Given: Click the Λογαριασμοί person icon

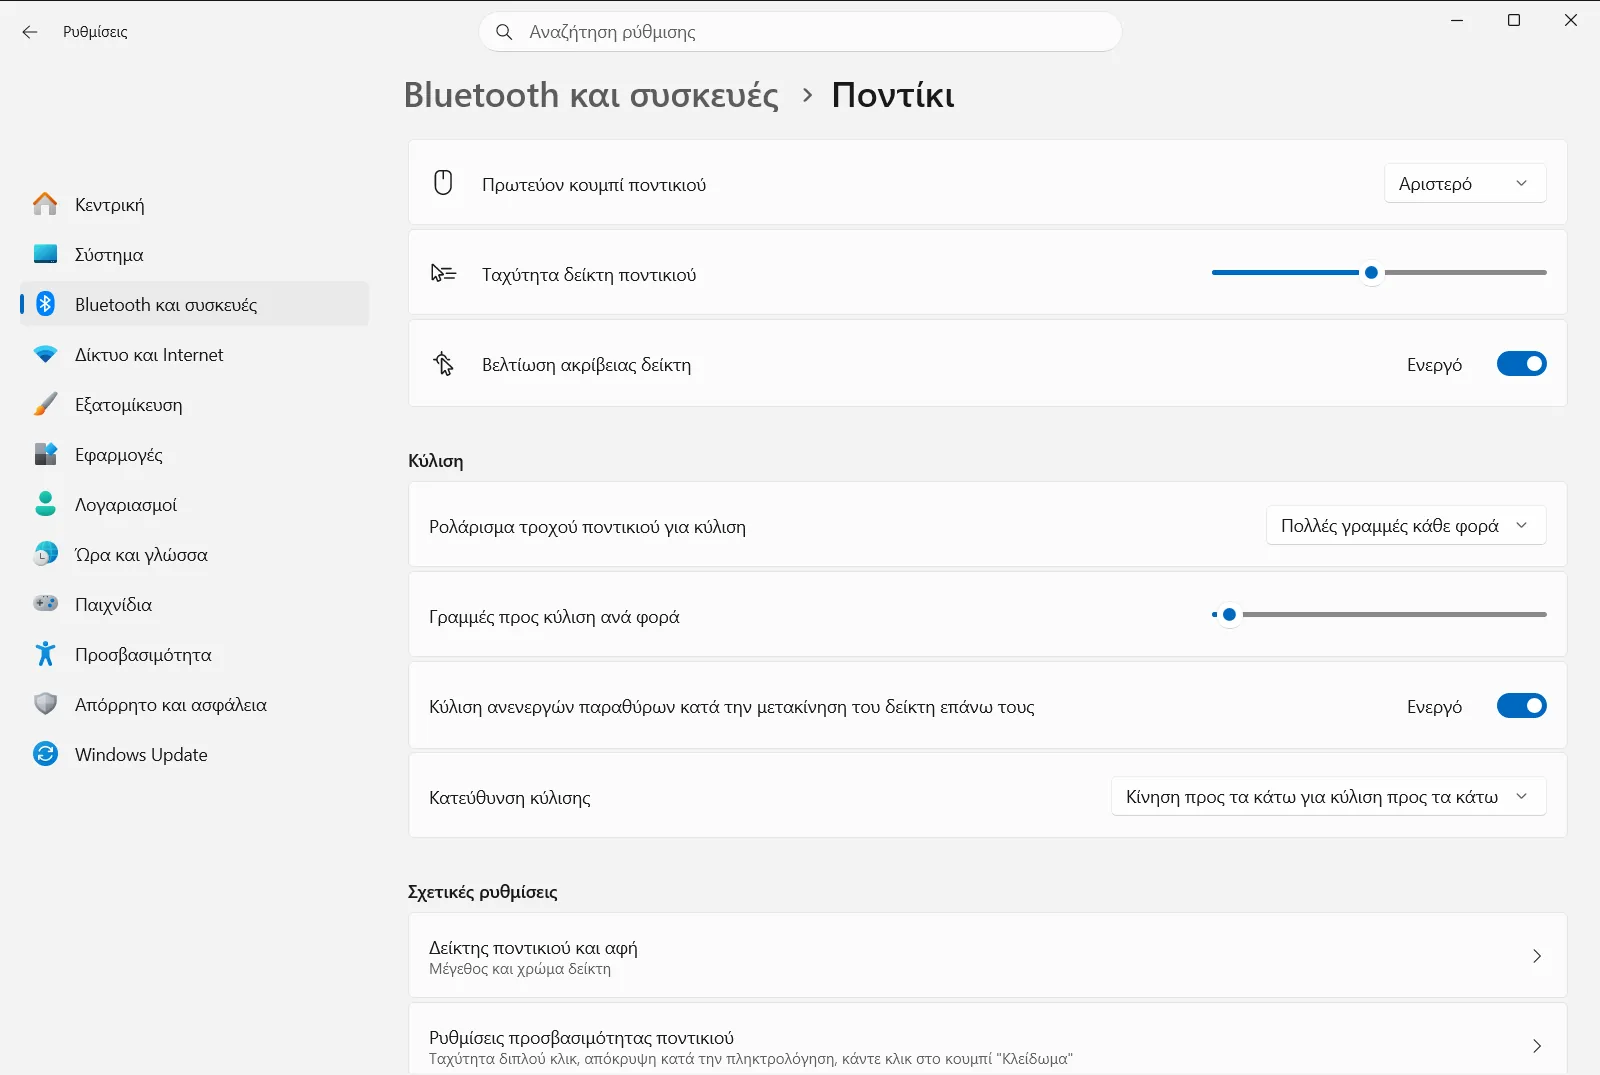Looking at the screenshot, I should pos(45,504).
